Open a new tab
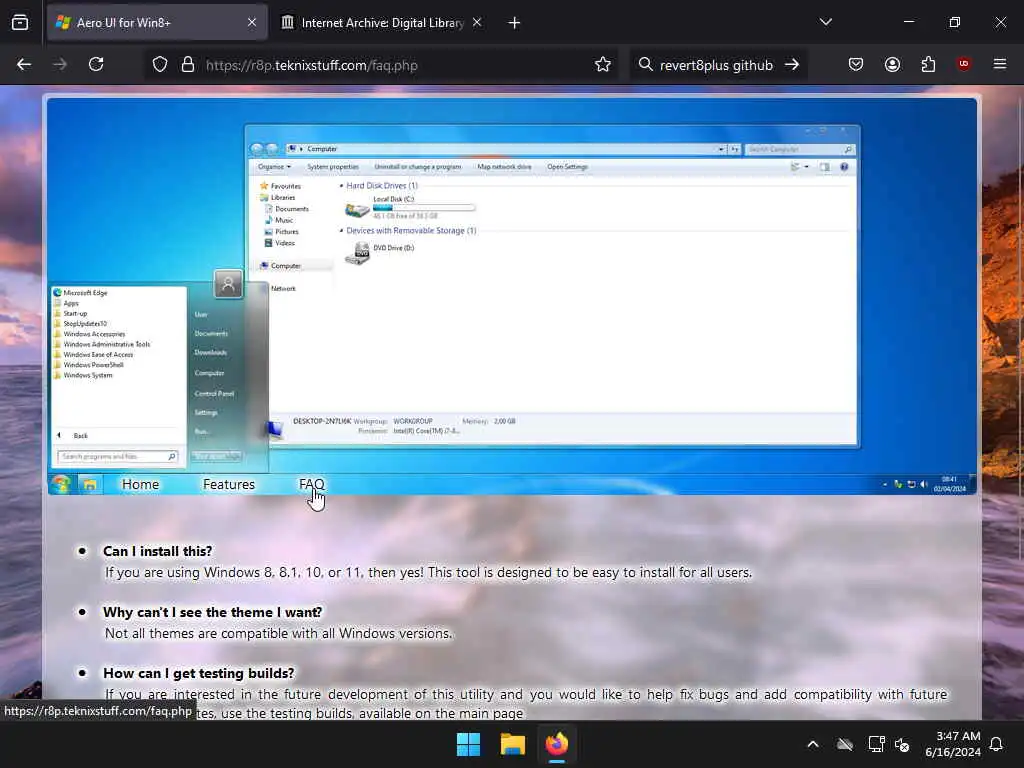 [515, 23]
